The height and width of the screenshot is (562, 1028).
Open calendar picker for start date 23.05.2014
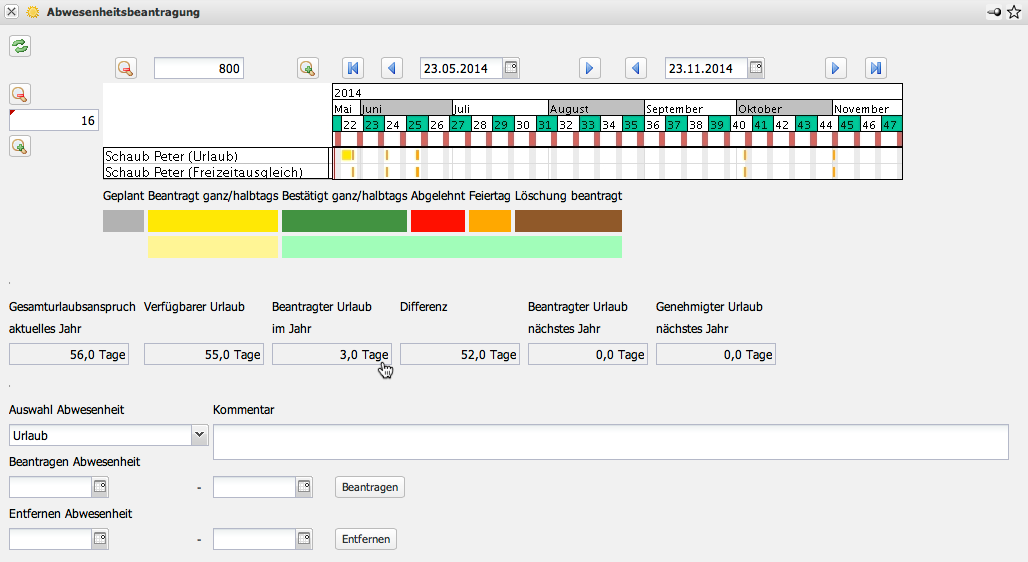(x=510, y=68)
